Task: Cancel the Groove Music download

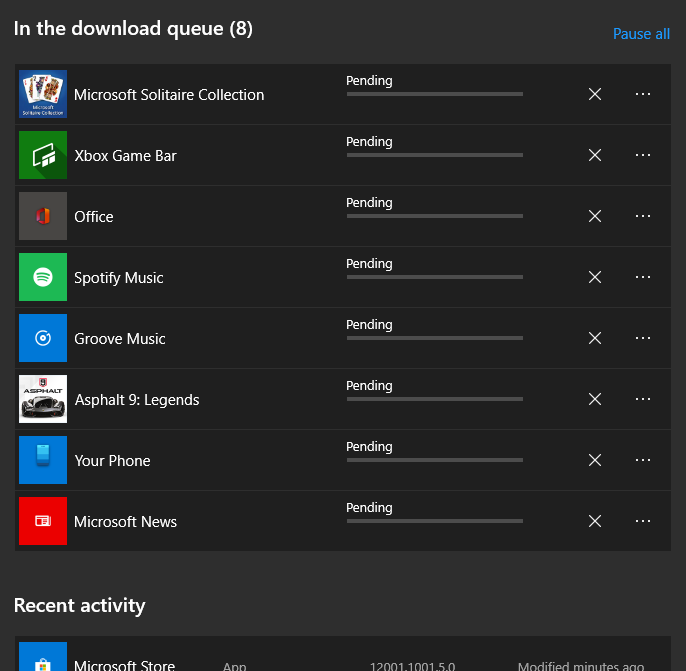Action: click(x=595, y=338)
